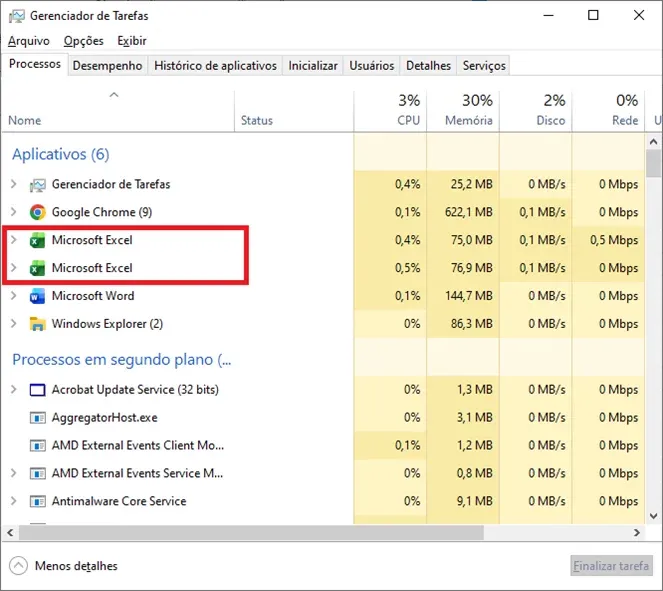Open the Serviços tab

tap(484, 66)
